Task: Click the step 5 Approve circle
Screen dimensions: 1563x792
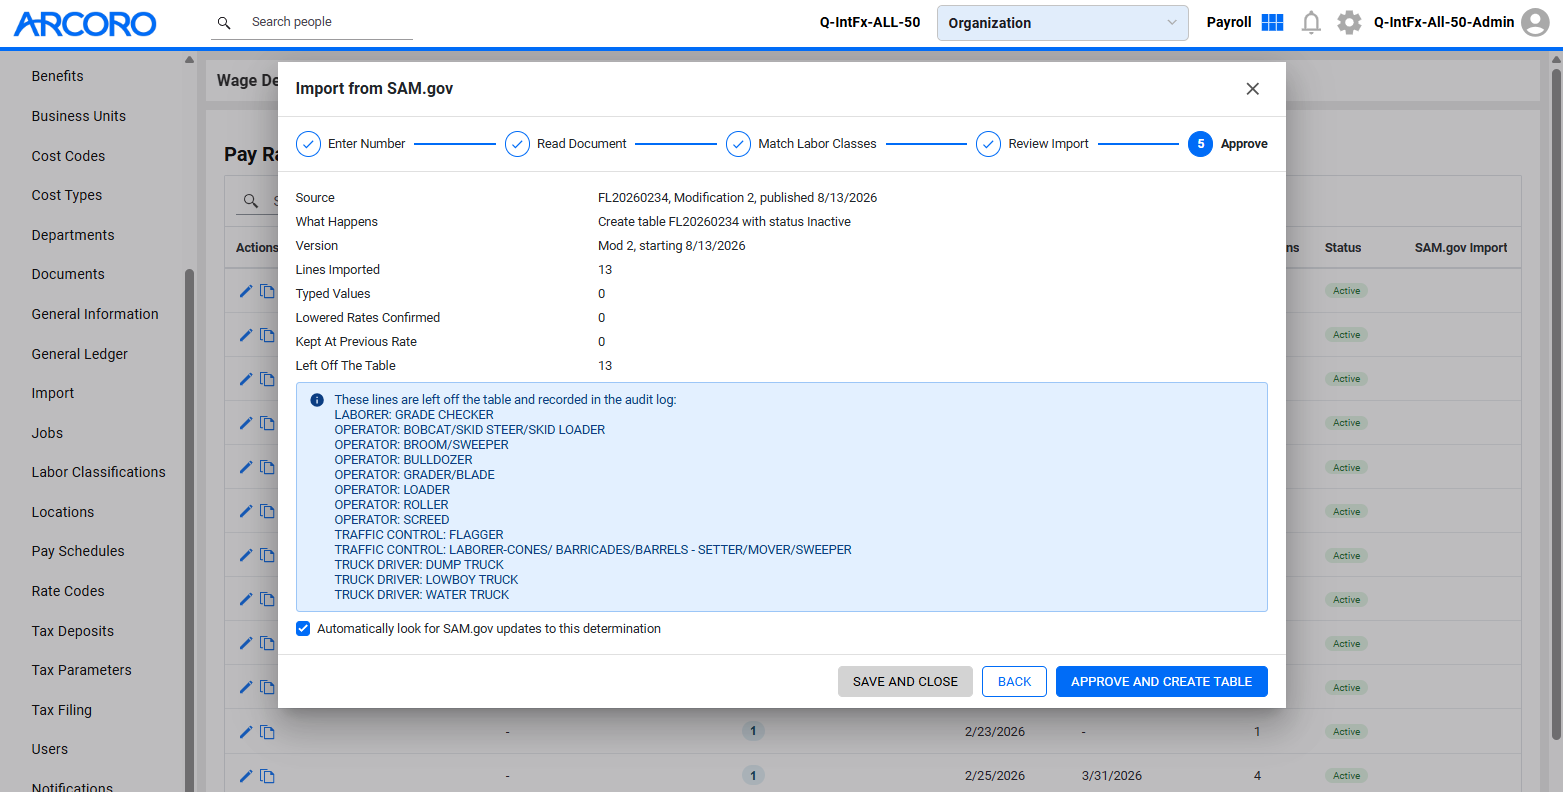Action: coord(1200,144)
